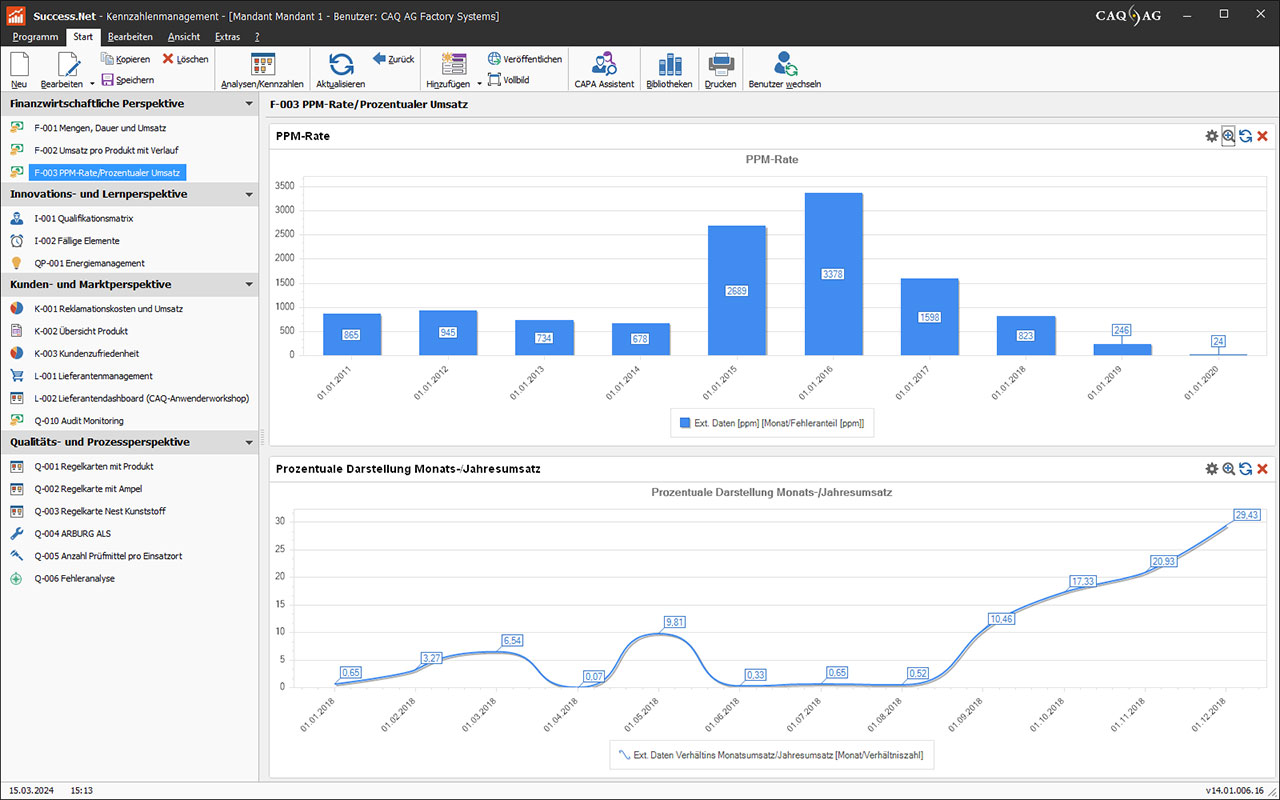Click the Aktualisieren refresh icon
This screenshot has height=800, width=1280.
tap(341, 65)
